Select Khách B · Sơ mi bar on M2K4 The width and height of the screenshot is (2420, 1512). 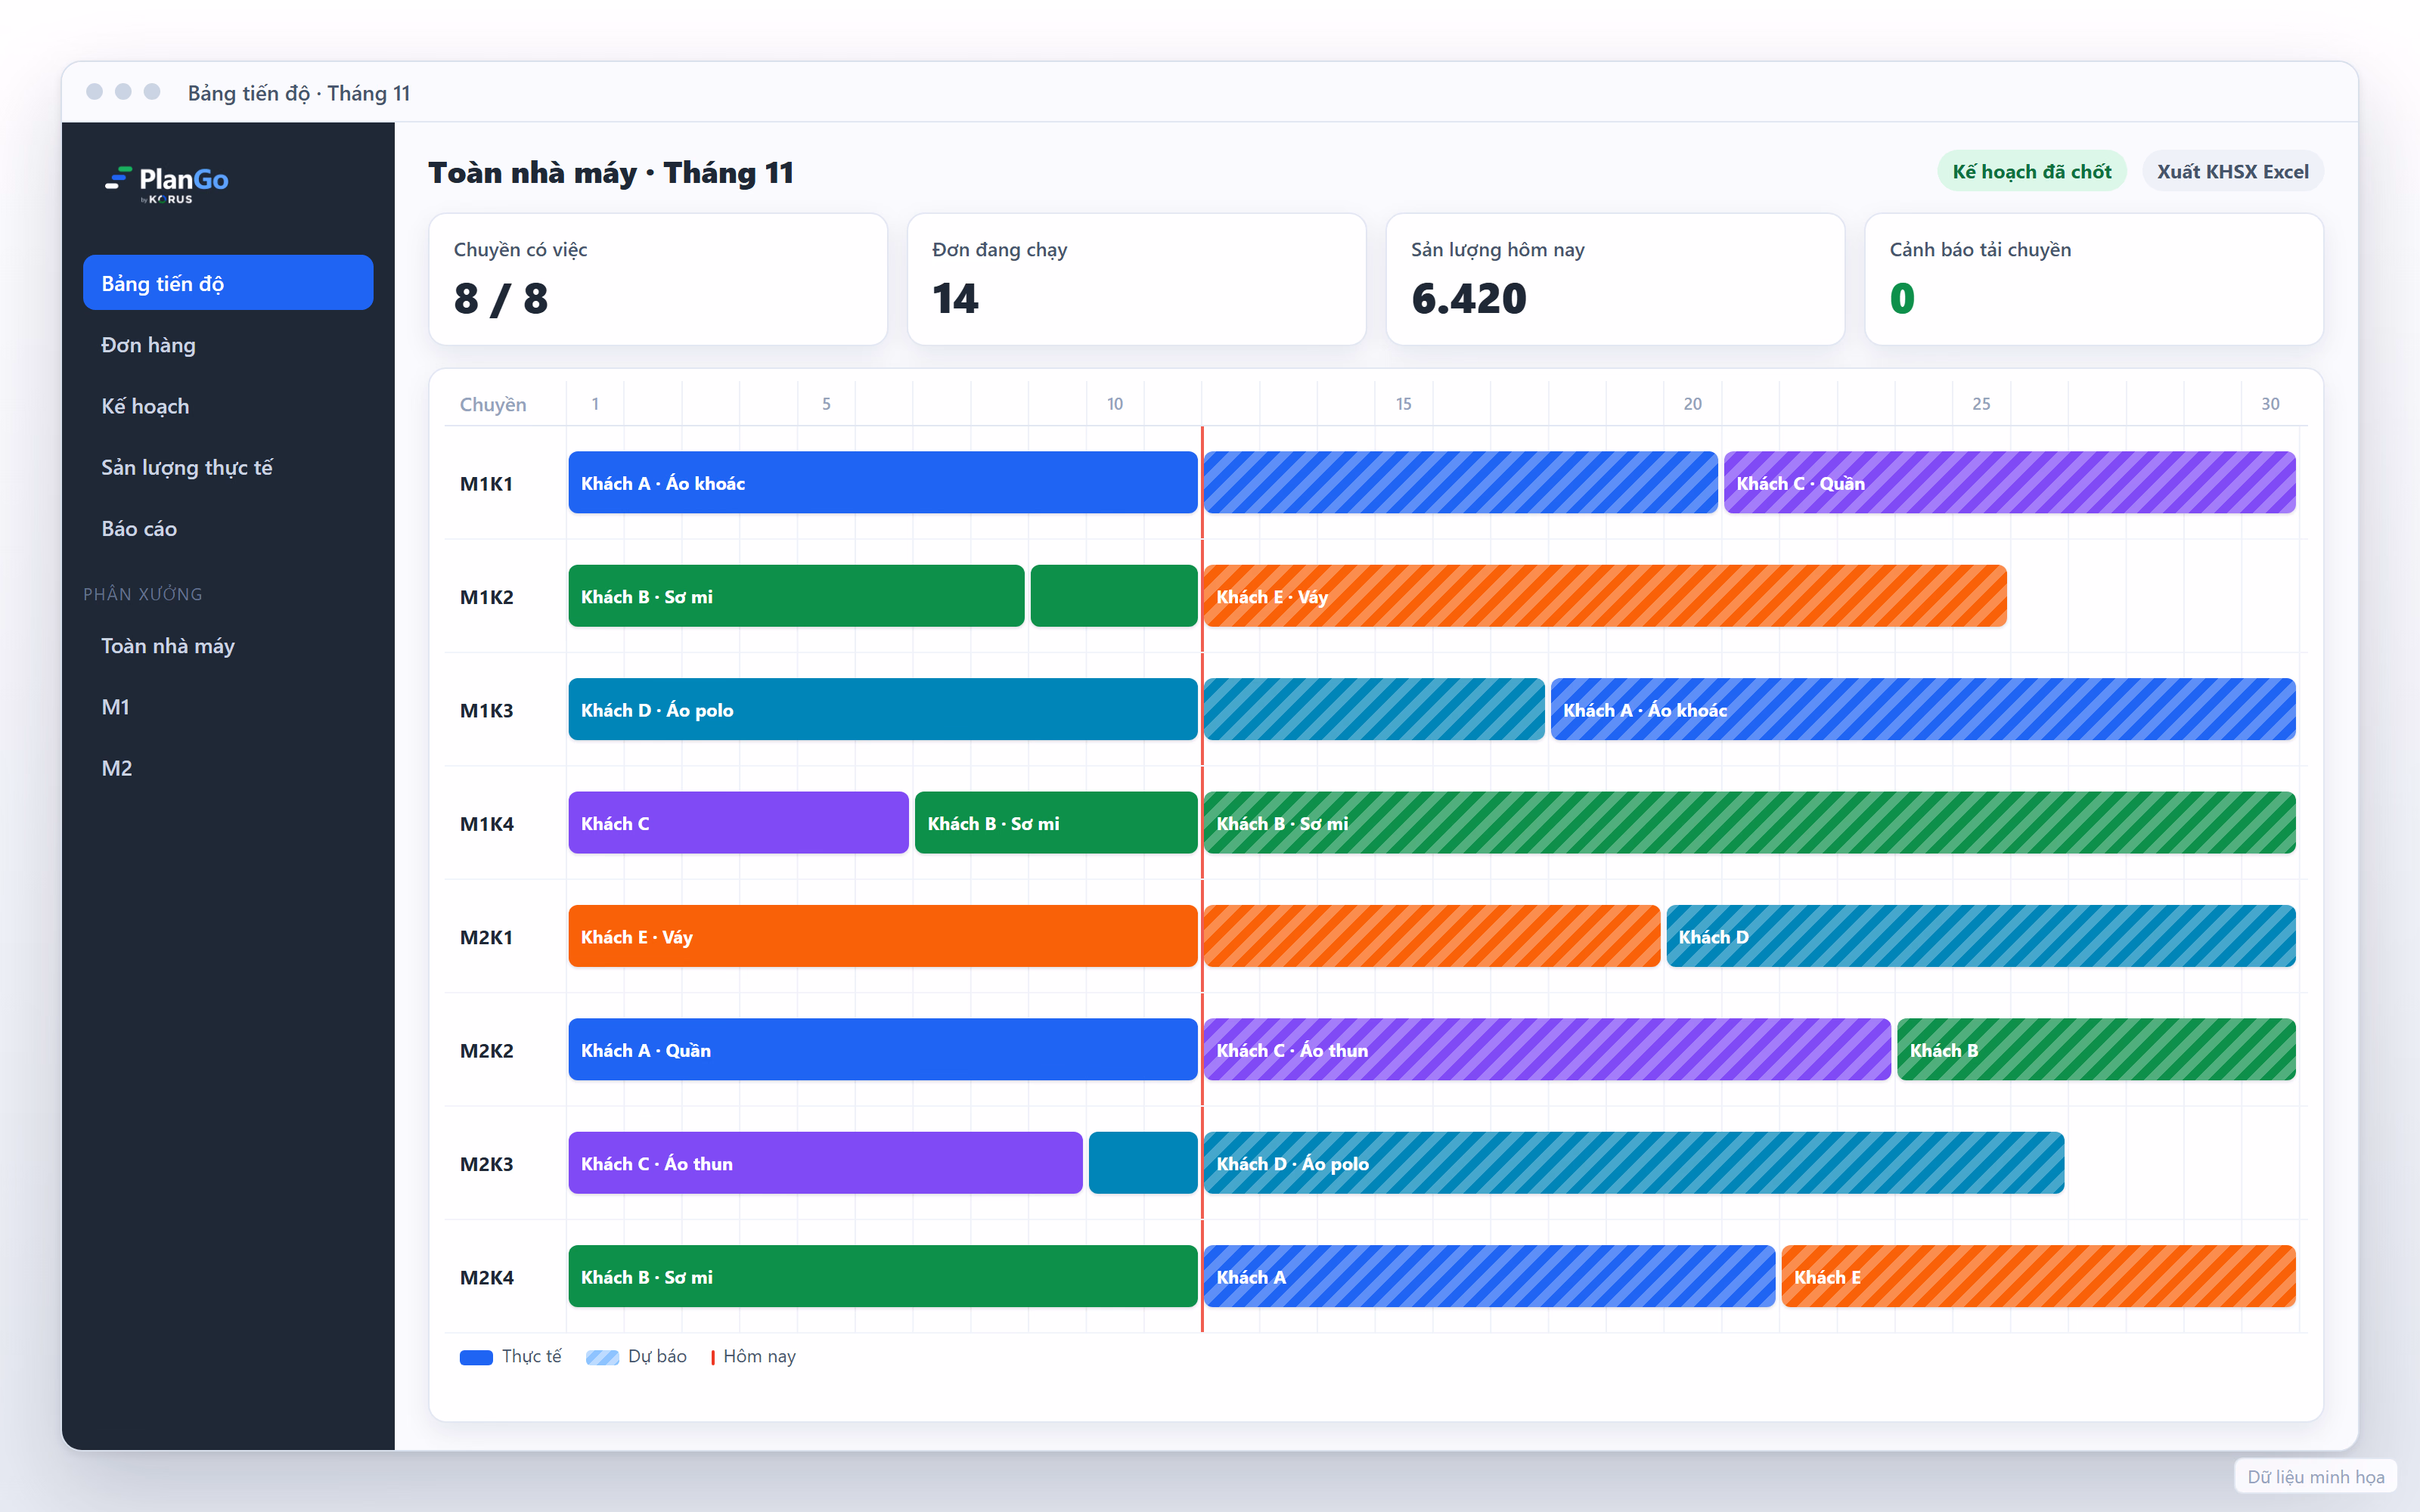pyautogui.click(x=883, y=1277)
